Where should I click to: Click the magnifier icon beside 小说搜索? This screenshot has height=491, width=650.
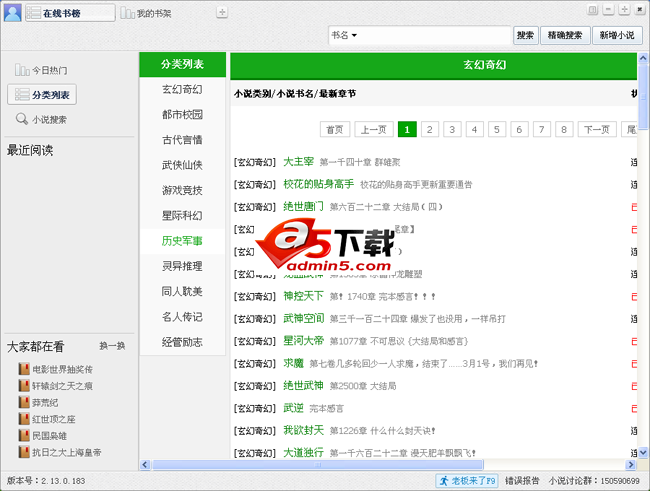[x=22, y=119]
